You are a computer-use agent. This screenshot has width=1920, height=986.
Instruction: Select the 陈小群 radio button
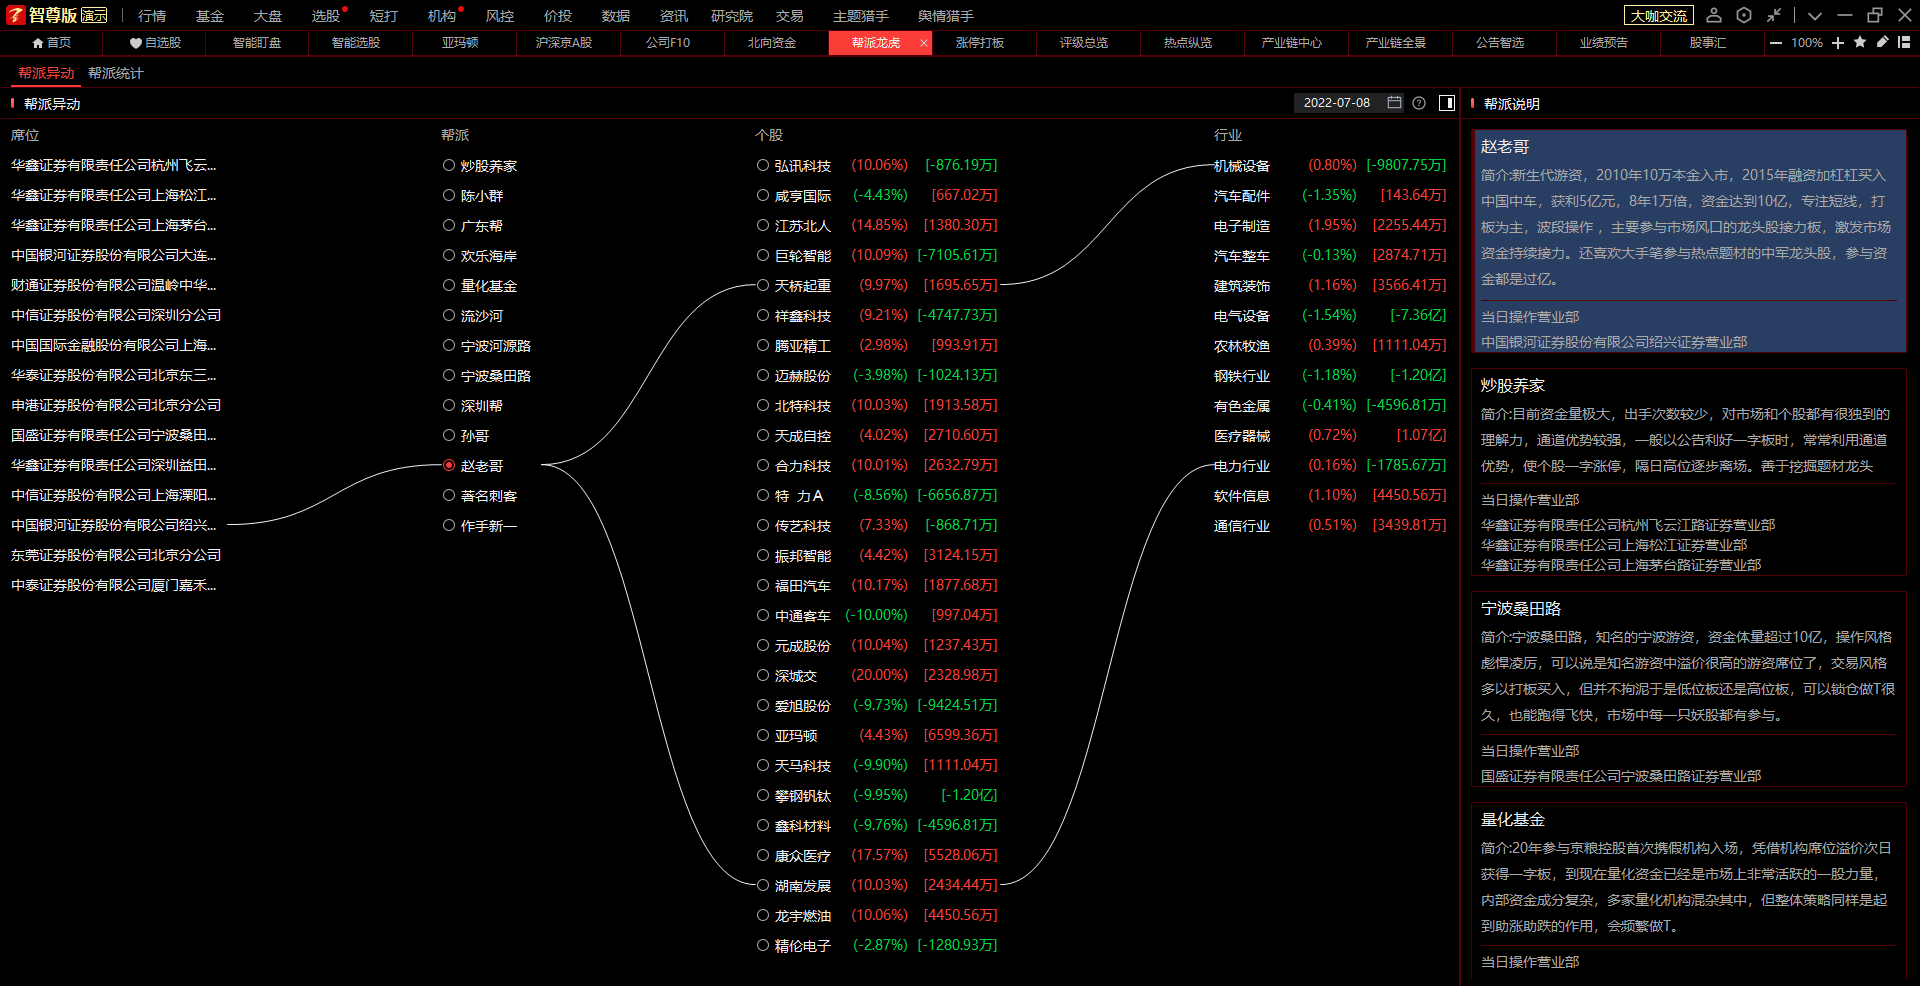(449, 195)
